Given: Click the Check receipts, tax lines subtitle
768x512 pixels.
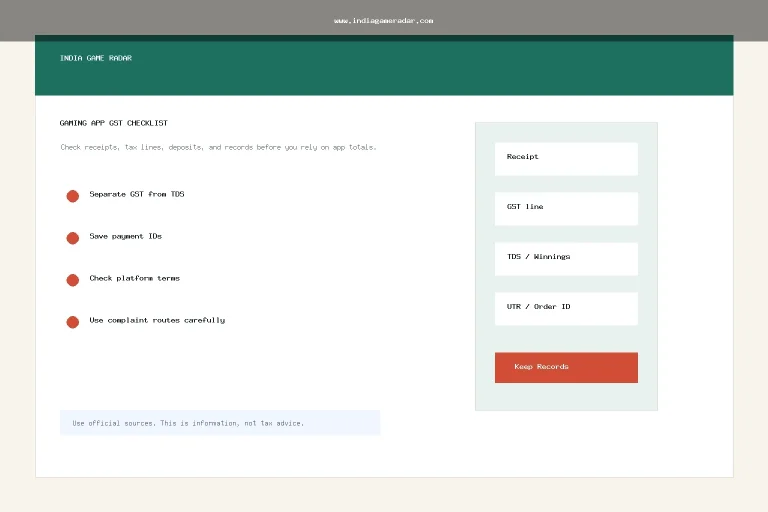Looking at the screenshot, I should click(x=218, y=147).
